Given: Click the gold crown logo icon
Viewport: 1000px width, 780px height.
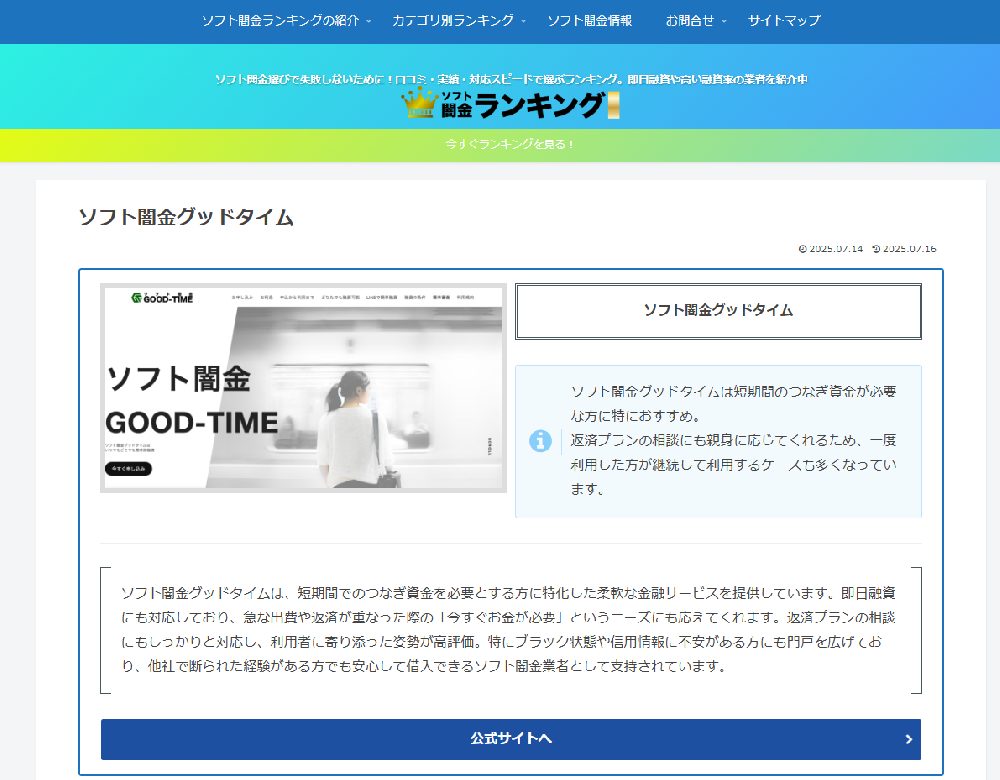Looking at the screenshot, I should tap(420, 103).
